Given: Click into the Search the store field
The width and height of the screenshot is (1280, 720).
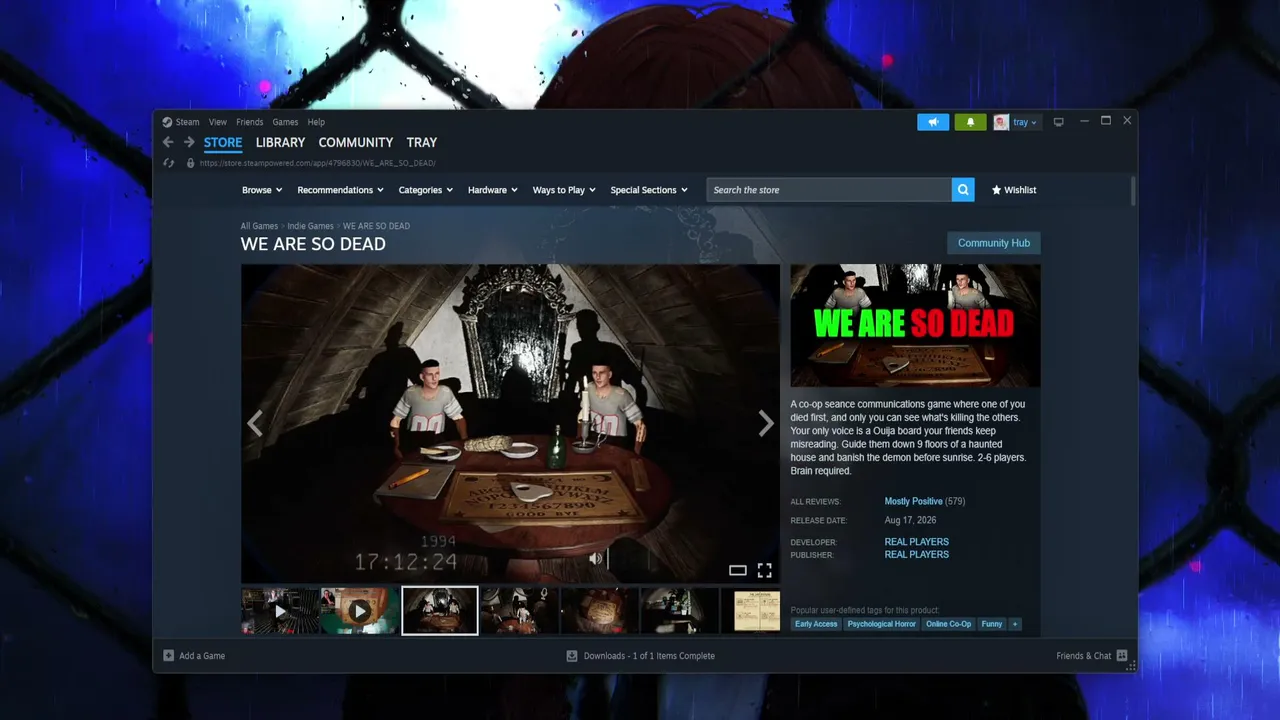Looking at the screenshot, I should coord(829,190).
